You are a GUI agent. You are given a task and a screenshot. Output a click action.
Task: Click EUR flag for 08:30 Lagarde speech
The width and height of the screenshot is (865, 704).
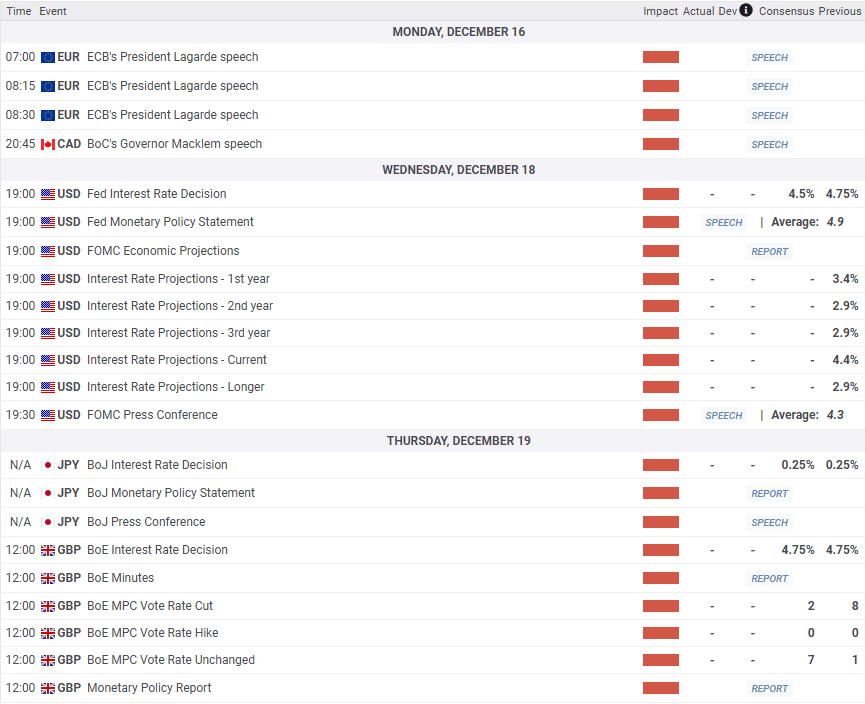click(48, 115)
